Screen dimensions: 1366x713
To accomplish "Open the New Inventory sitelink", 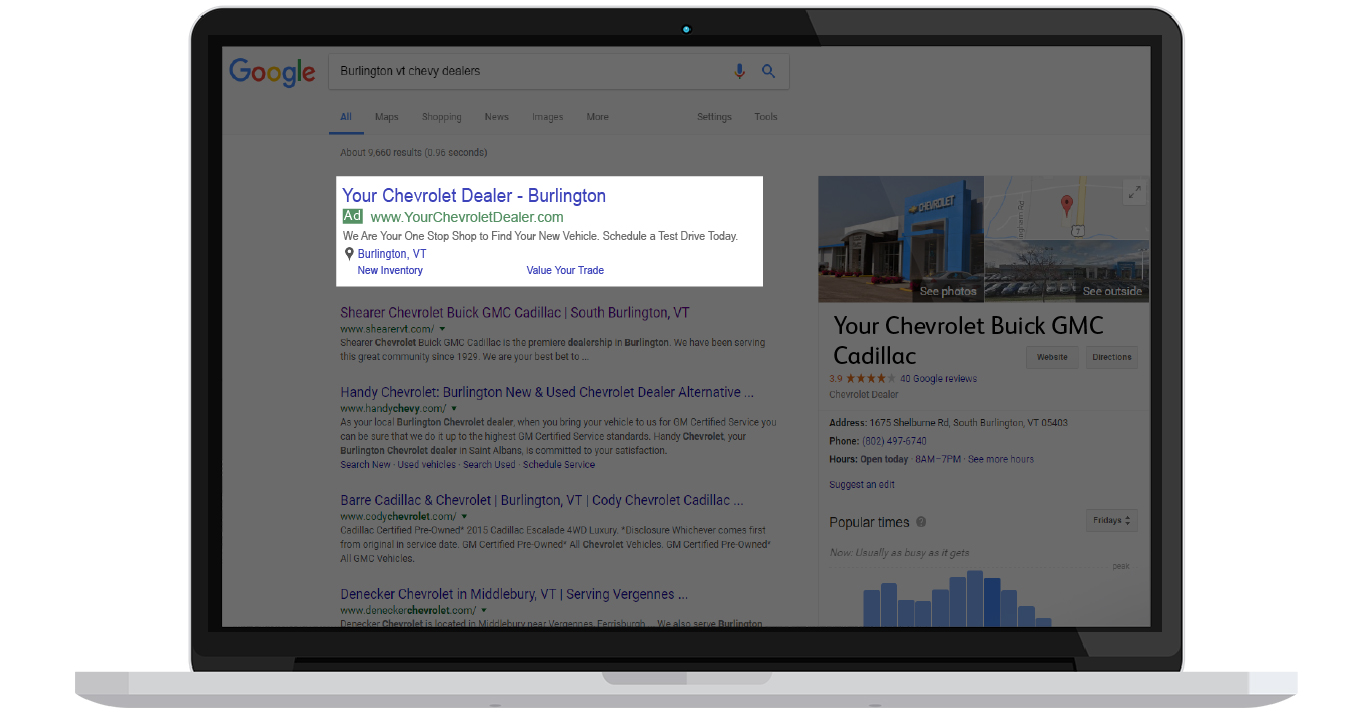I will (390, 271).
